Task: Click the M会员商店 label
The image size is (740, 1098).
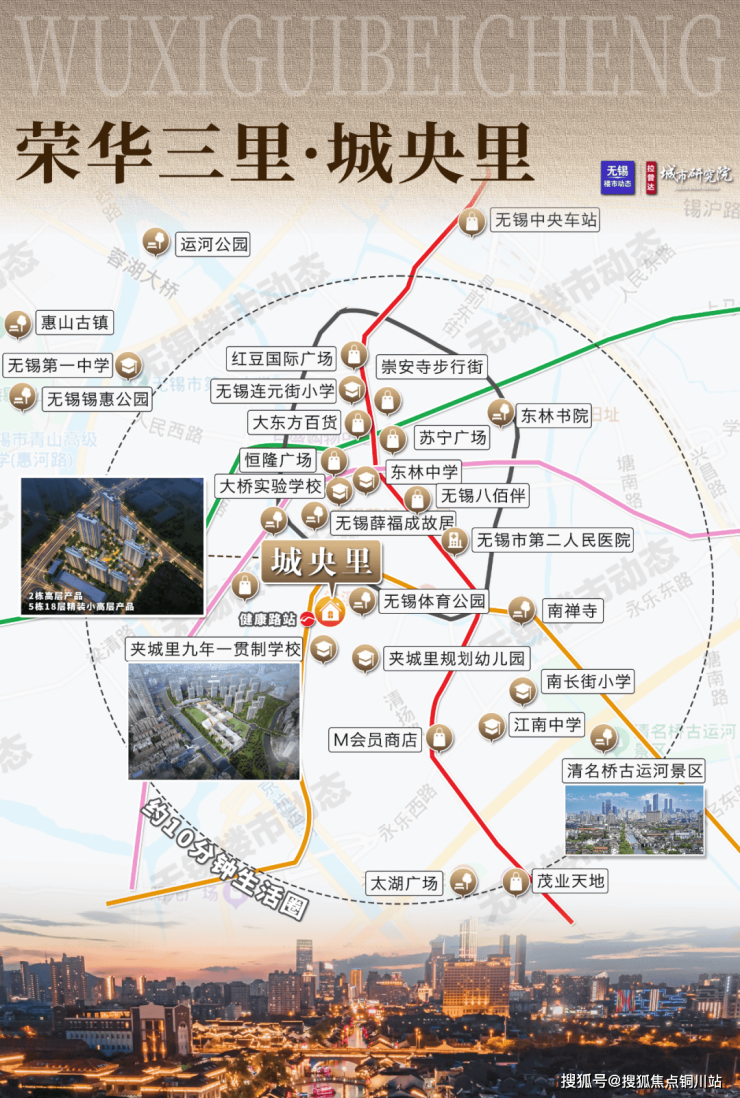Action: pos(375,739)
